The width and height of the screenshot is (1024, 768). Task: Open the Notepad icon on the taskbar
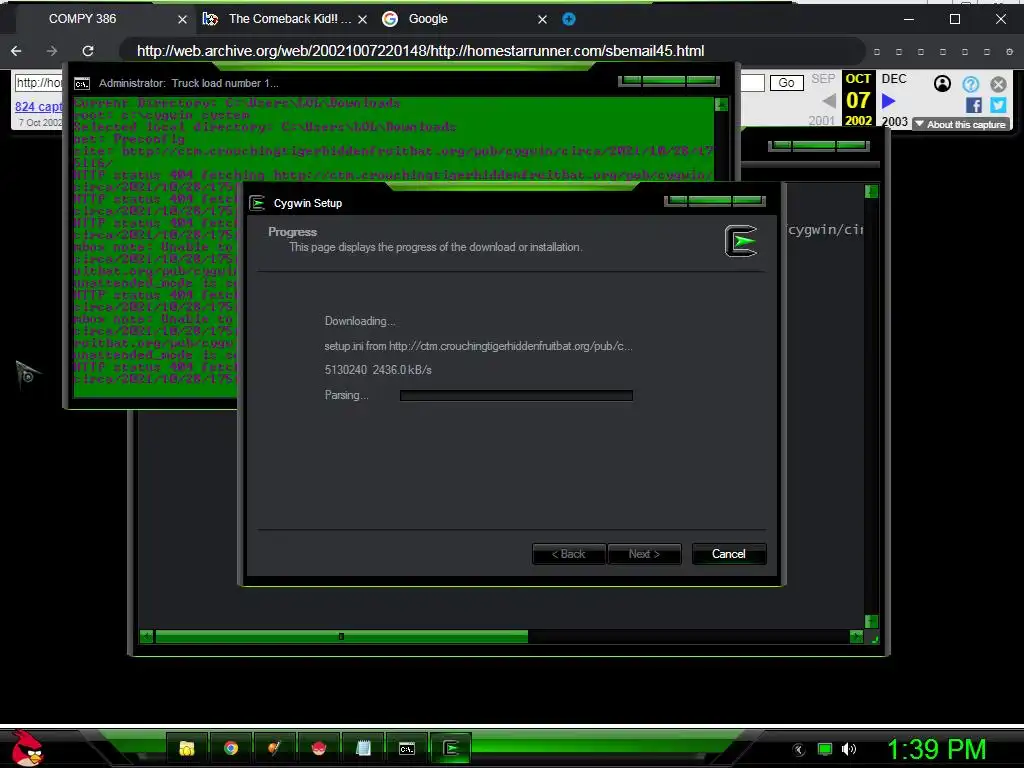[x=363, y=748]
